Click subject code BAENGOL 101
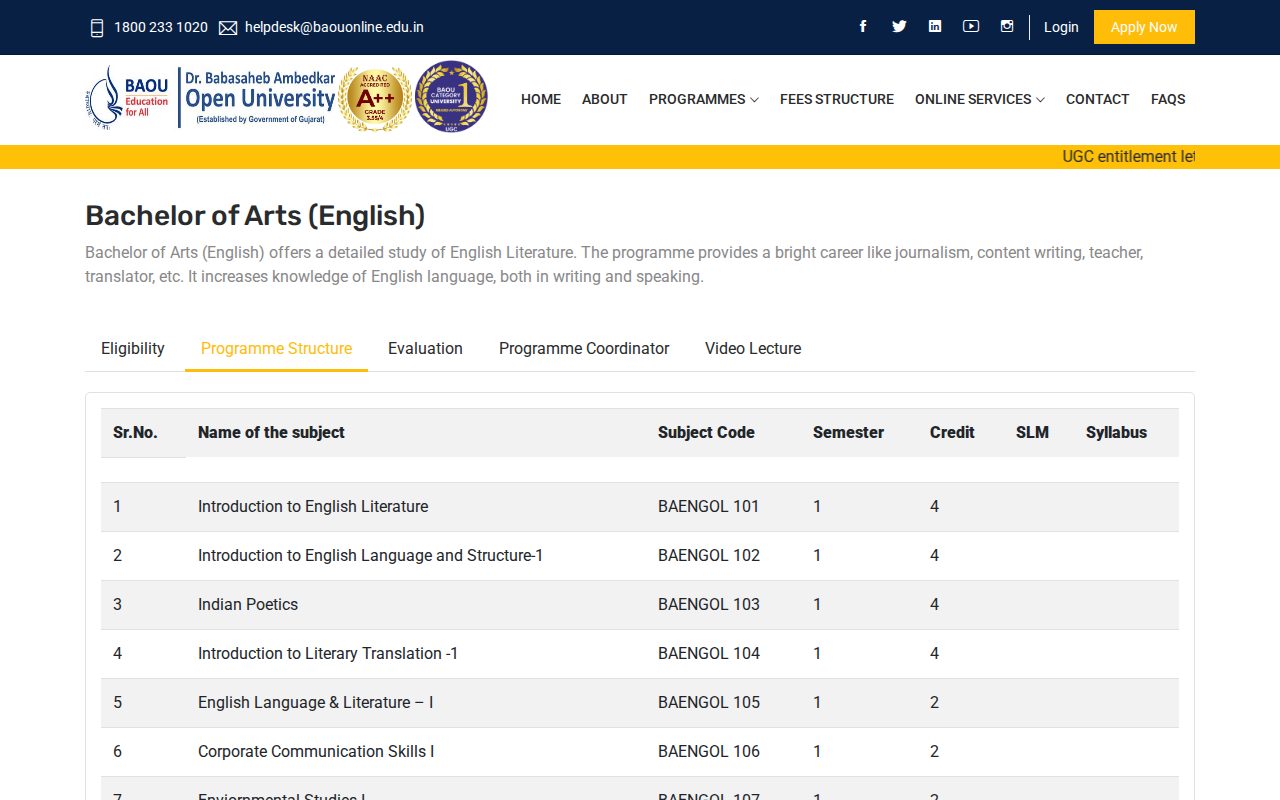Image resolution: width=1280 pixels, height=800 pixels. pyautogui.click(x=709, y=506)
